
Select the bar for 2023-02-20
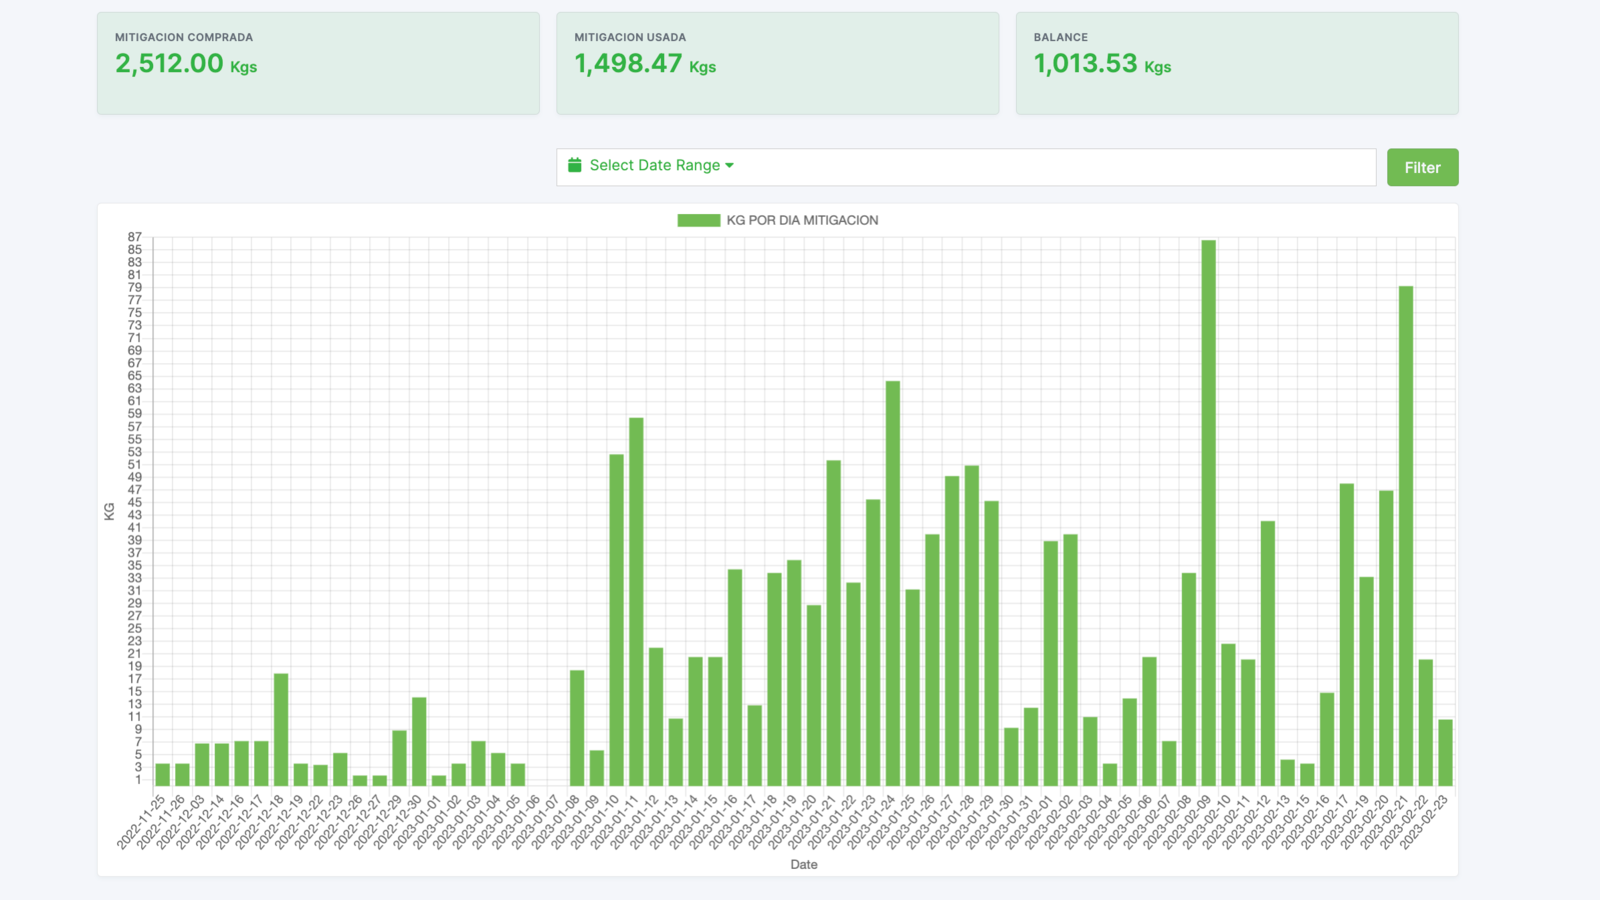click(1386, 638)
